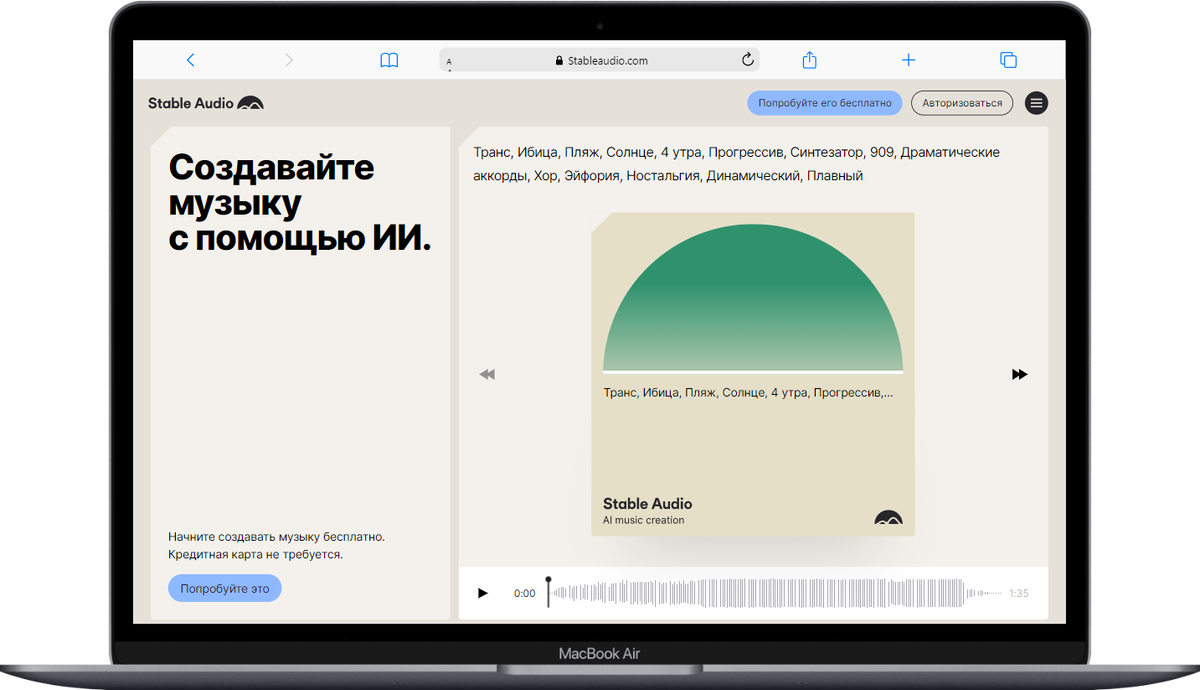Click the Stable Audio logo on album card
Image resolution: width=1200 pixels, height=690 pixels.
pyautogui.click(x=888, y=517)
